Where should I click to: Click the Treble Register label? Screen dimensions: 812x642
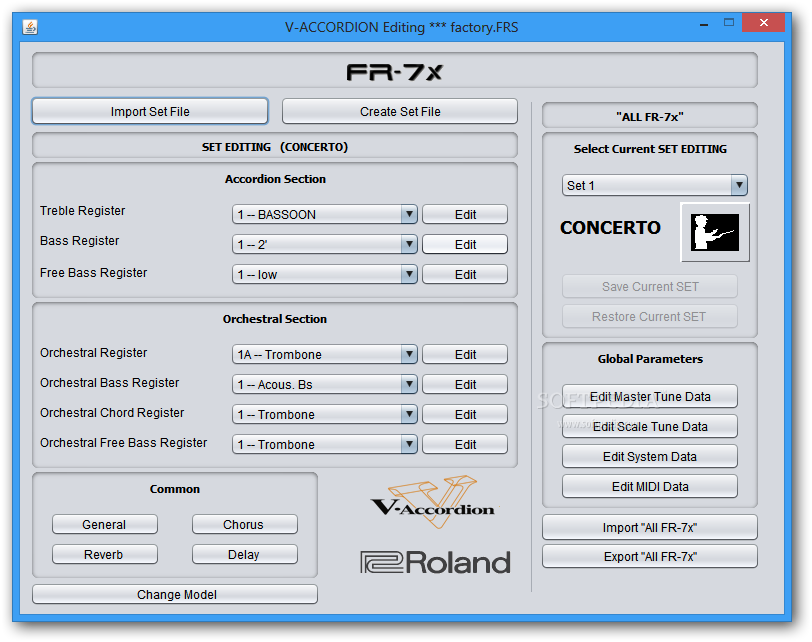[82, 211]
